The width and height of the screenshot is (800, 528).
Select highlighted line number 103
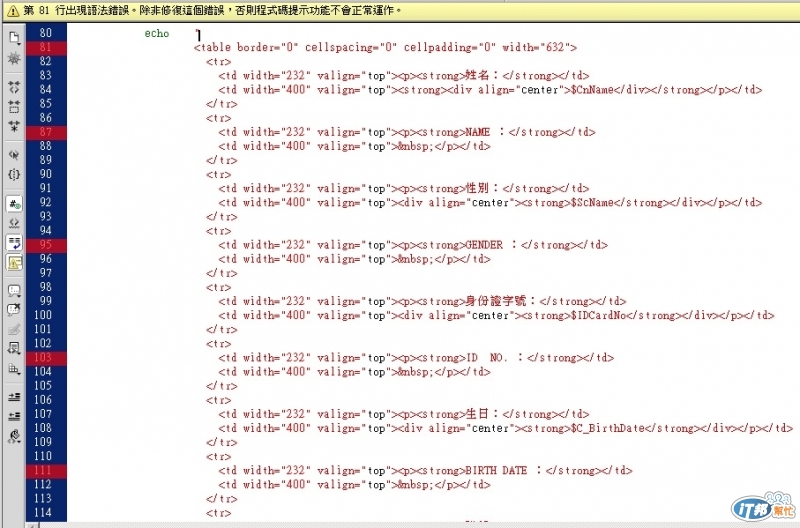pos(43,358)
